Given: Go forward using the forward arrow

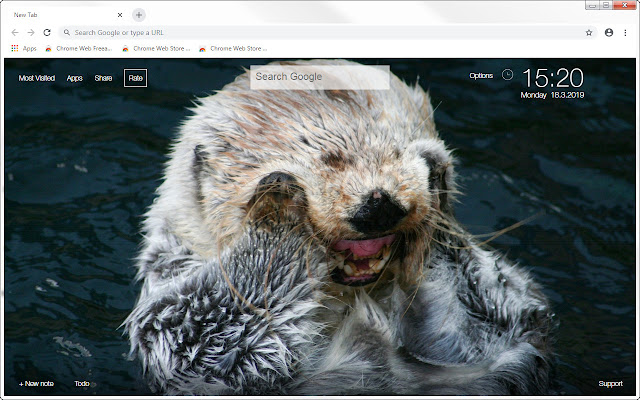Looking at the screenshot, I should pos(31,33).
